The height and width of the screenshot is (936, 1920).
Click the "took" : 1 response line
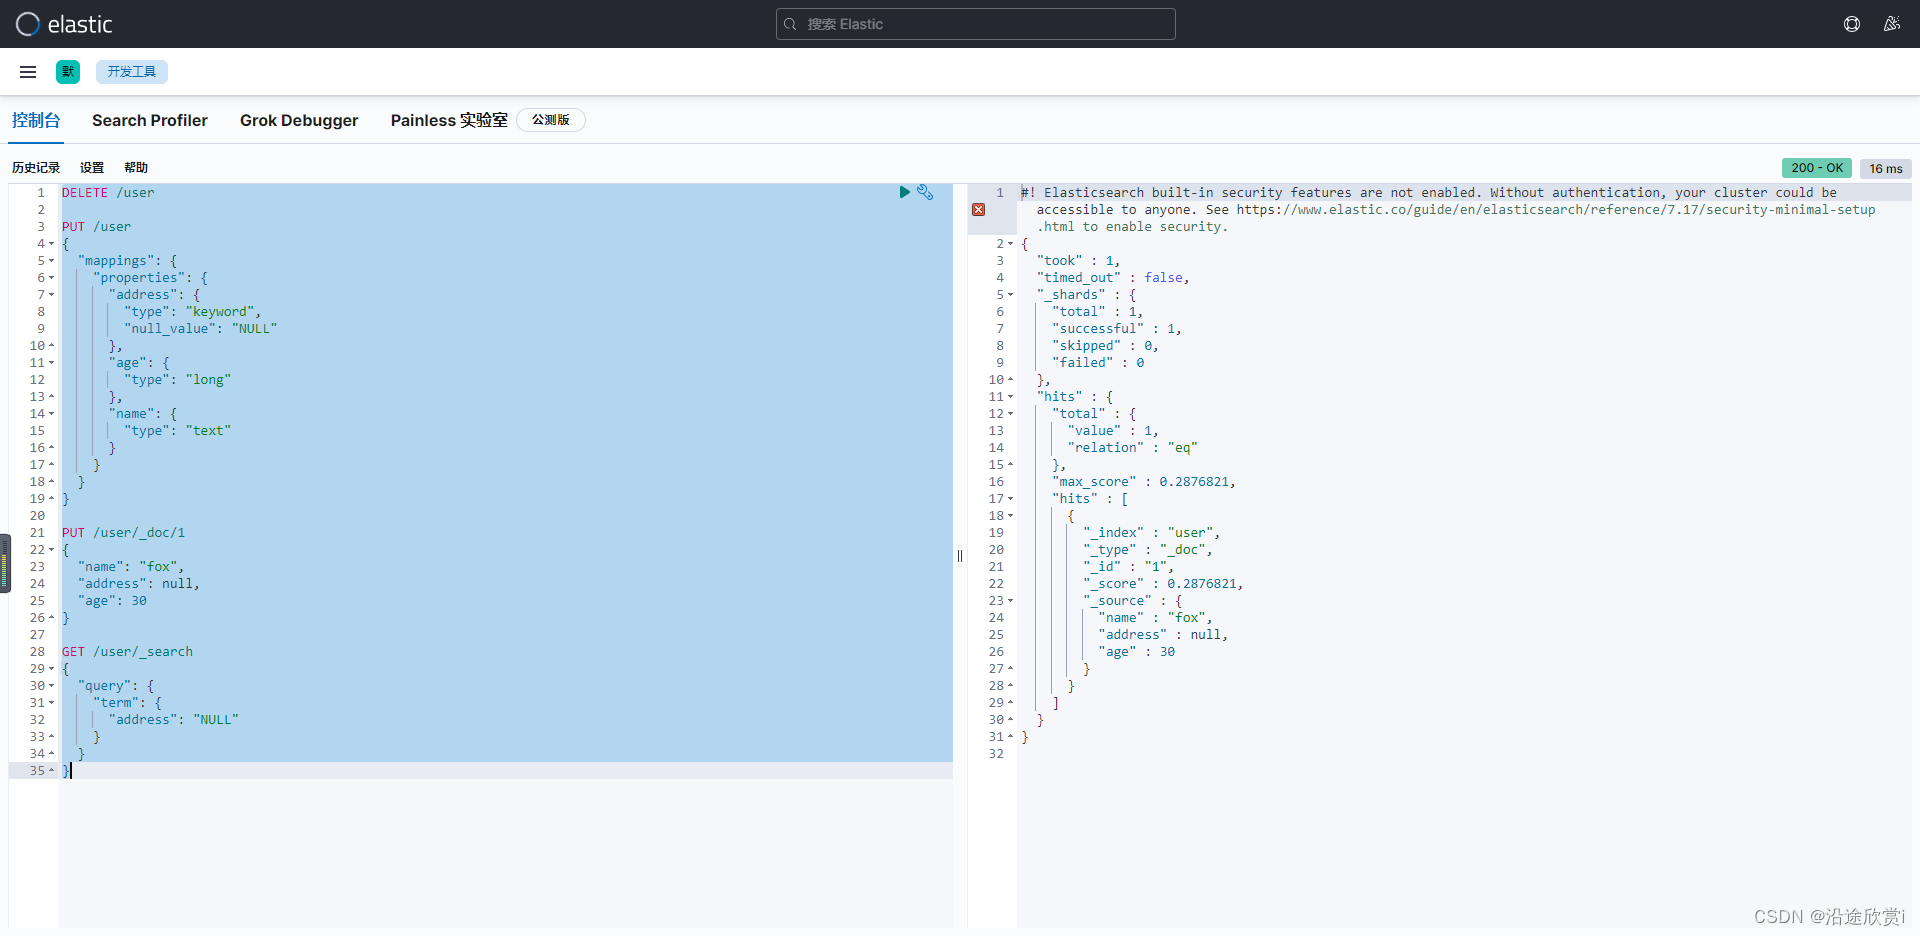pos(1078,260)
